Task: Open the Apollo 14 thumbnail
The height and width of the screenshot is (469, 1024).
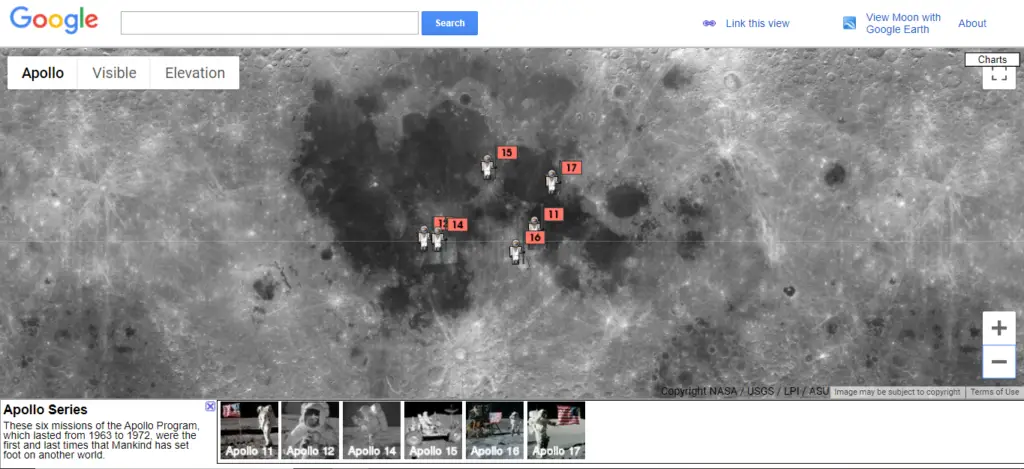Action: coord(372,430)
